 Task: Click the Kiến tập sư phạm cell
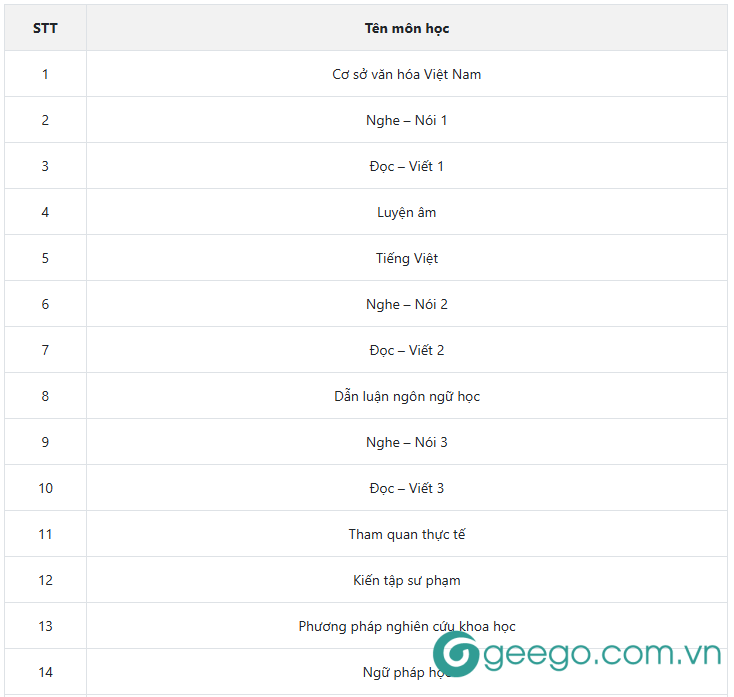(x=407, y=580)
